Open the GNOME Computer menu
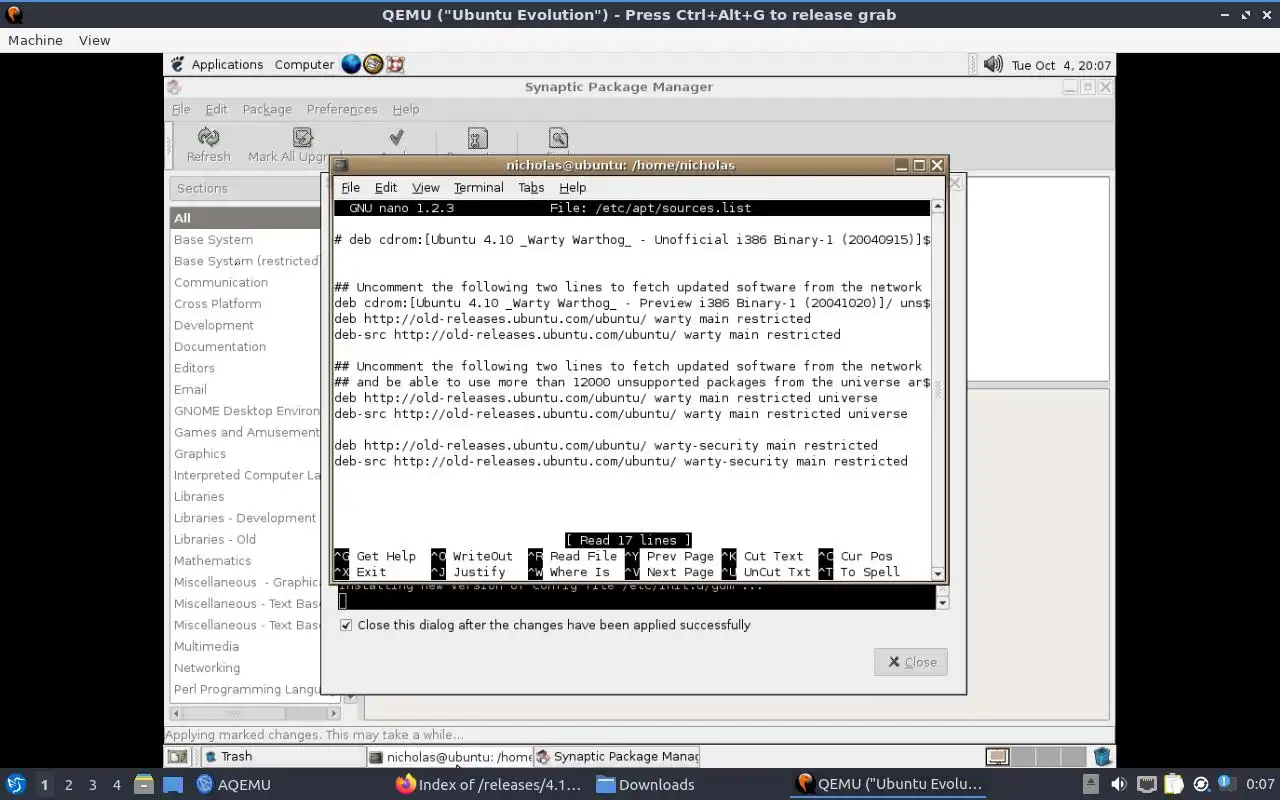The image size is (1280, 800). pyautogui.click(x=304, y=64)
